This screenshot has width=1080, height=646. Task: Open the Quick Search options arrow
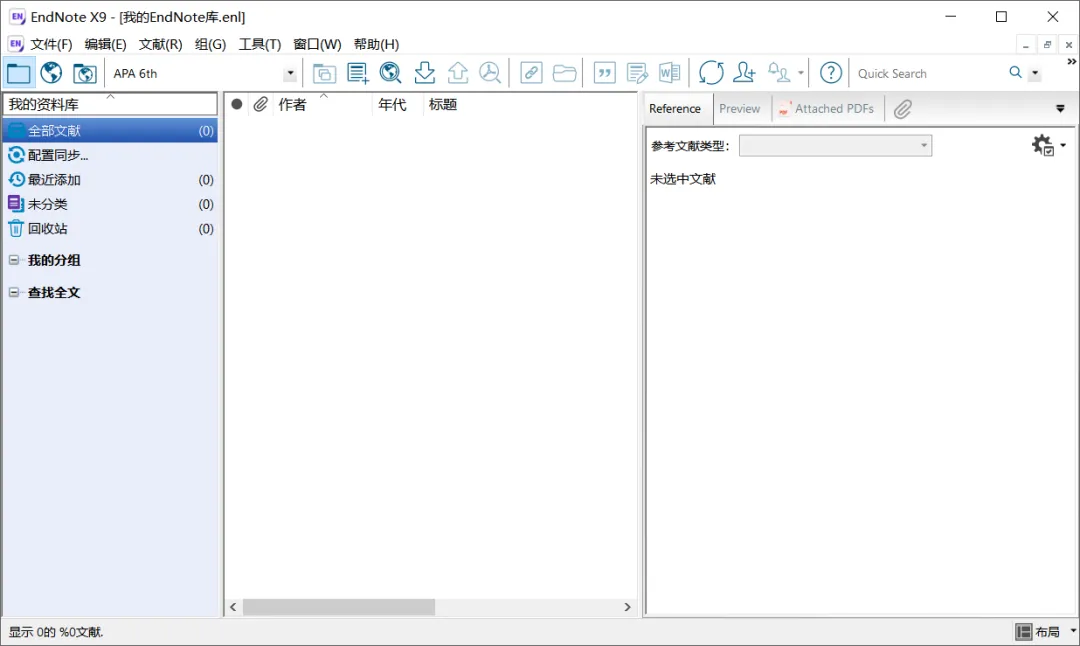click(1035, 73)
